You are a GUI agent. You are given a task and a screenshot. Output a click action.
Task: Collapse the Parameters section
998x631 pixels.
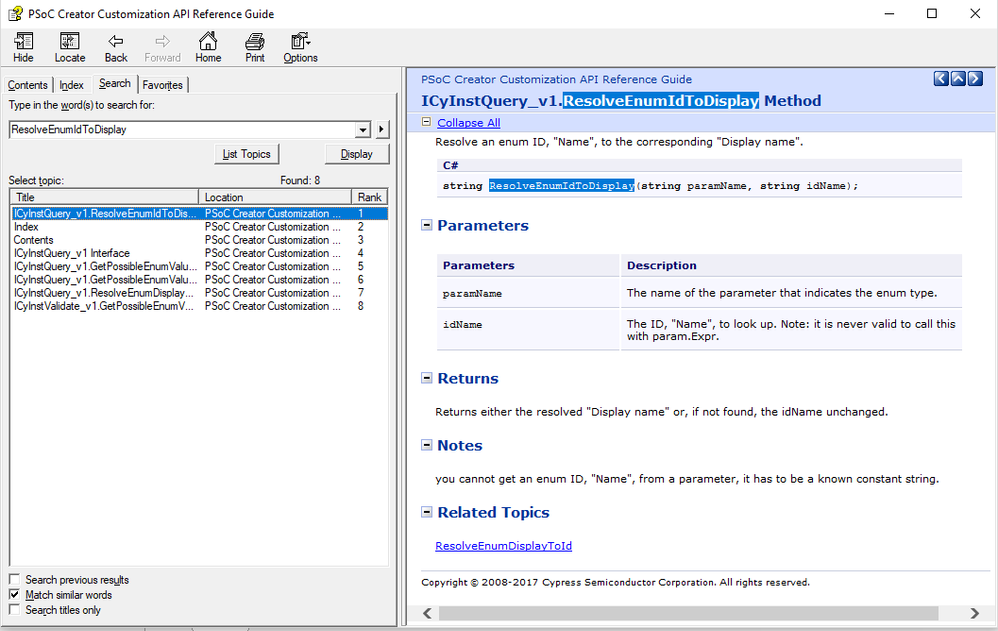point(426,225)
